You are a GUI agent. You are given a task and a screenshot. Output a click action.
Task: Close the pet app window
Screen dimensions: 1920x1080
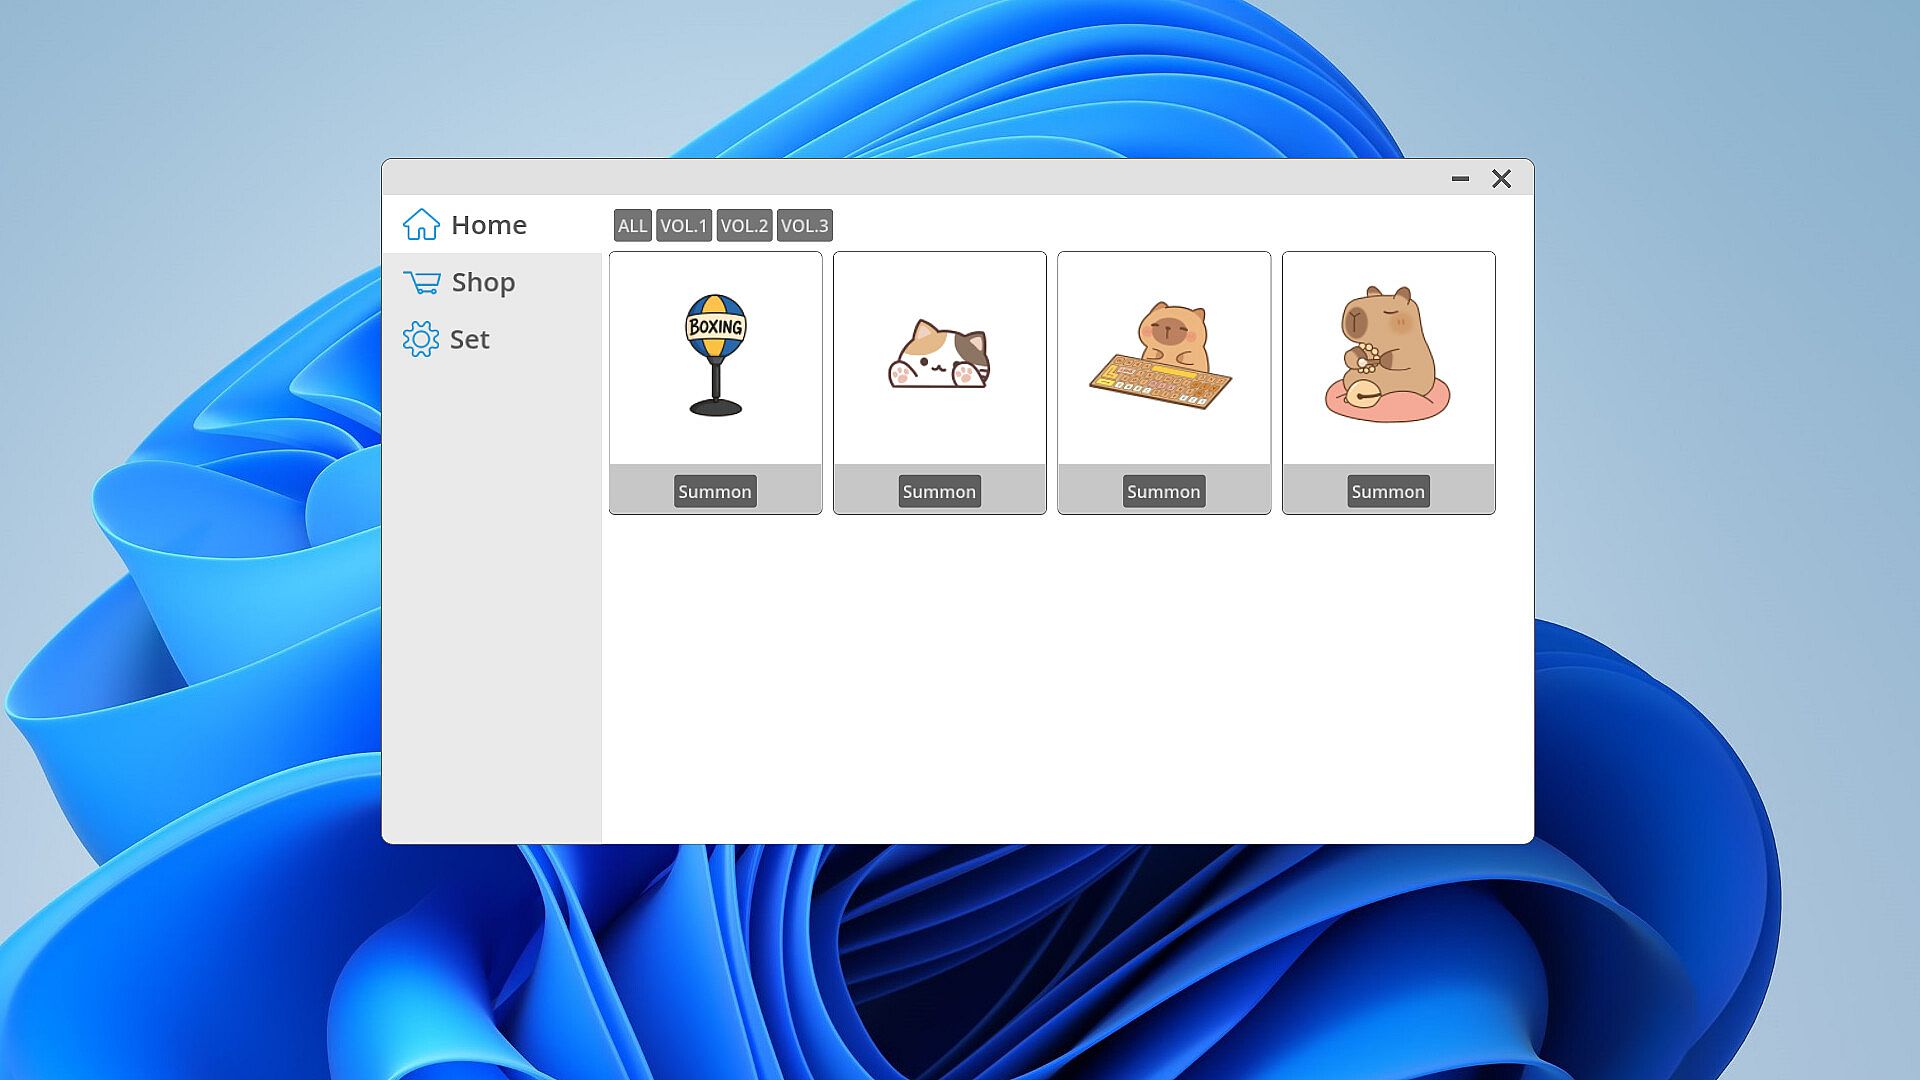click(x=1501, y=179)
